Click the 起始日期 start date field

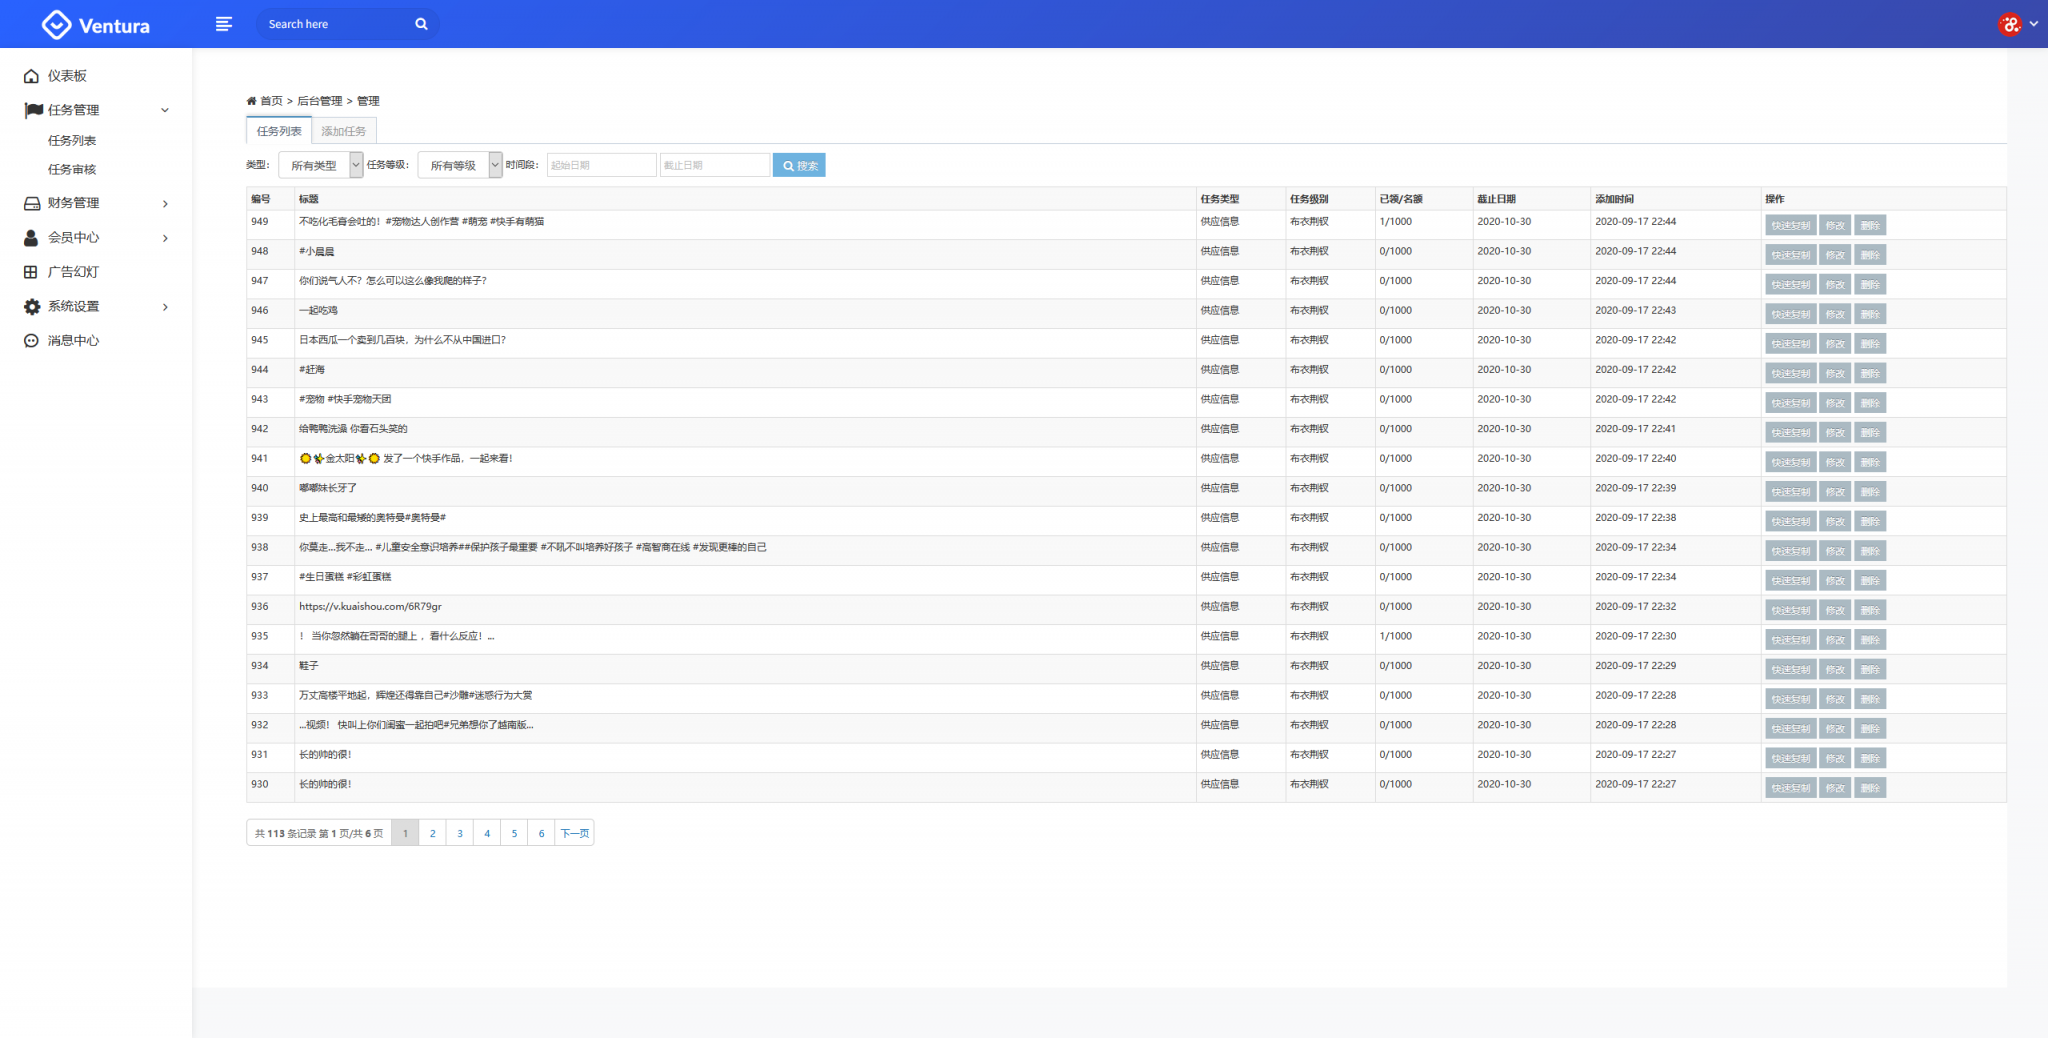601,165
